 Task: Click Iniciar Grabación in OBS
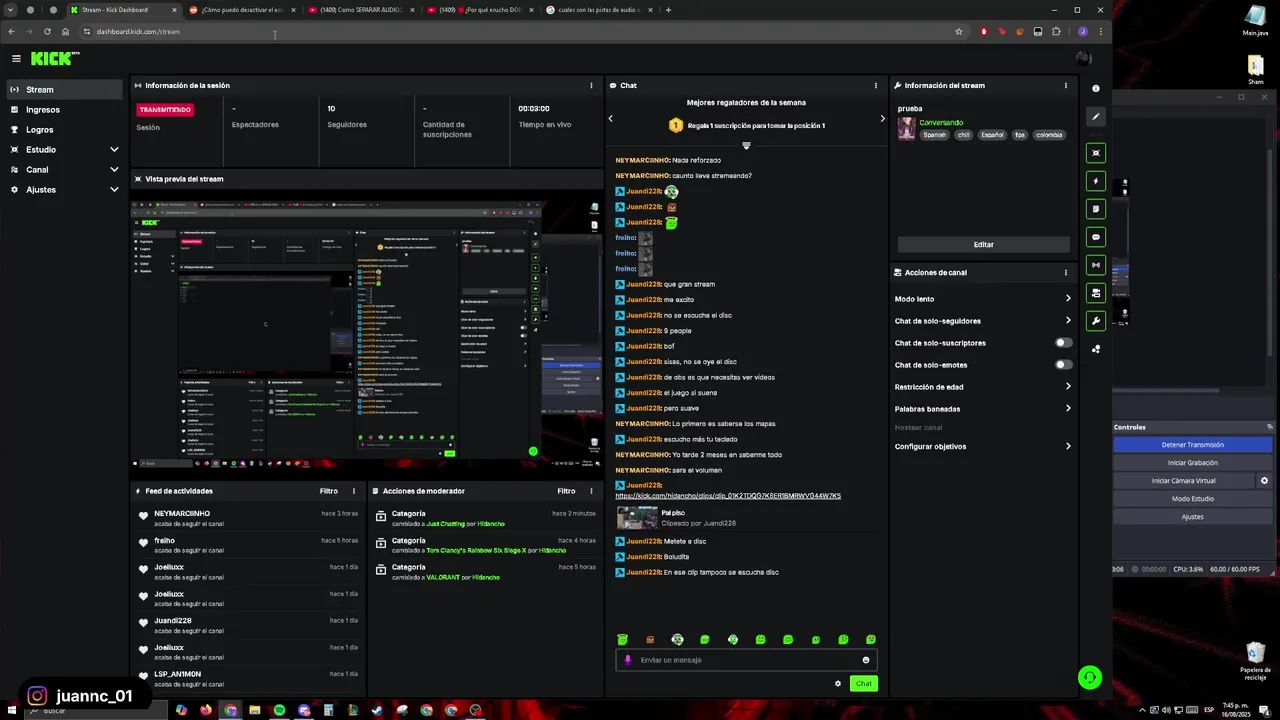coord(1192,463)
